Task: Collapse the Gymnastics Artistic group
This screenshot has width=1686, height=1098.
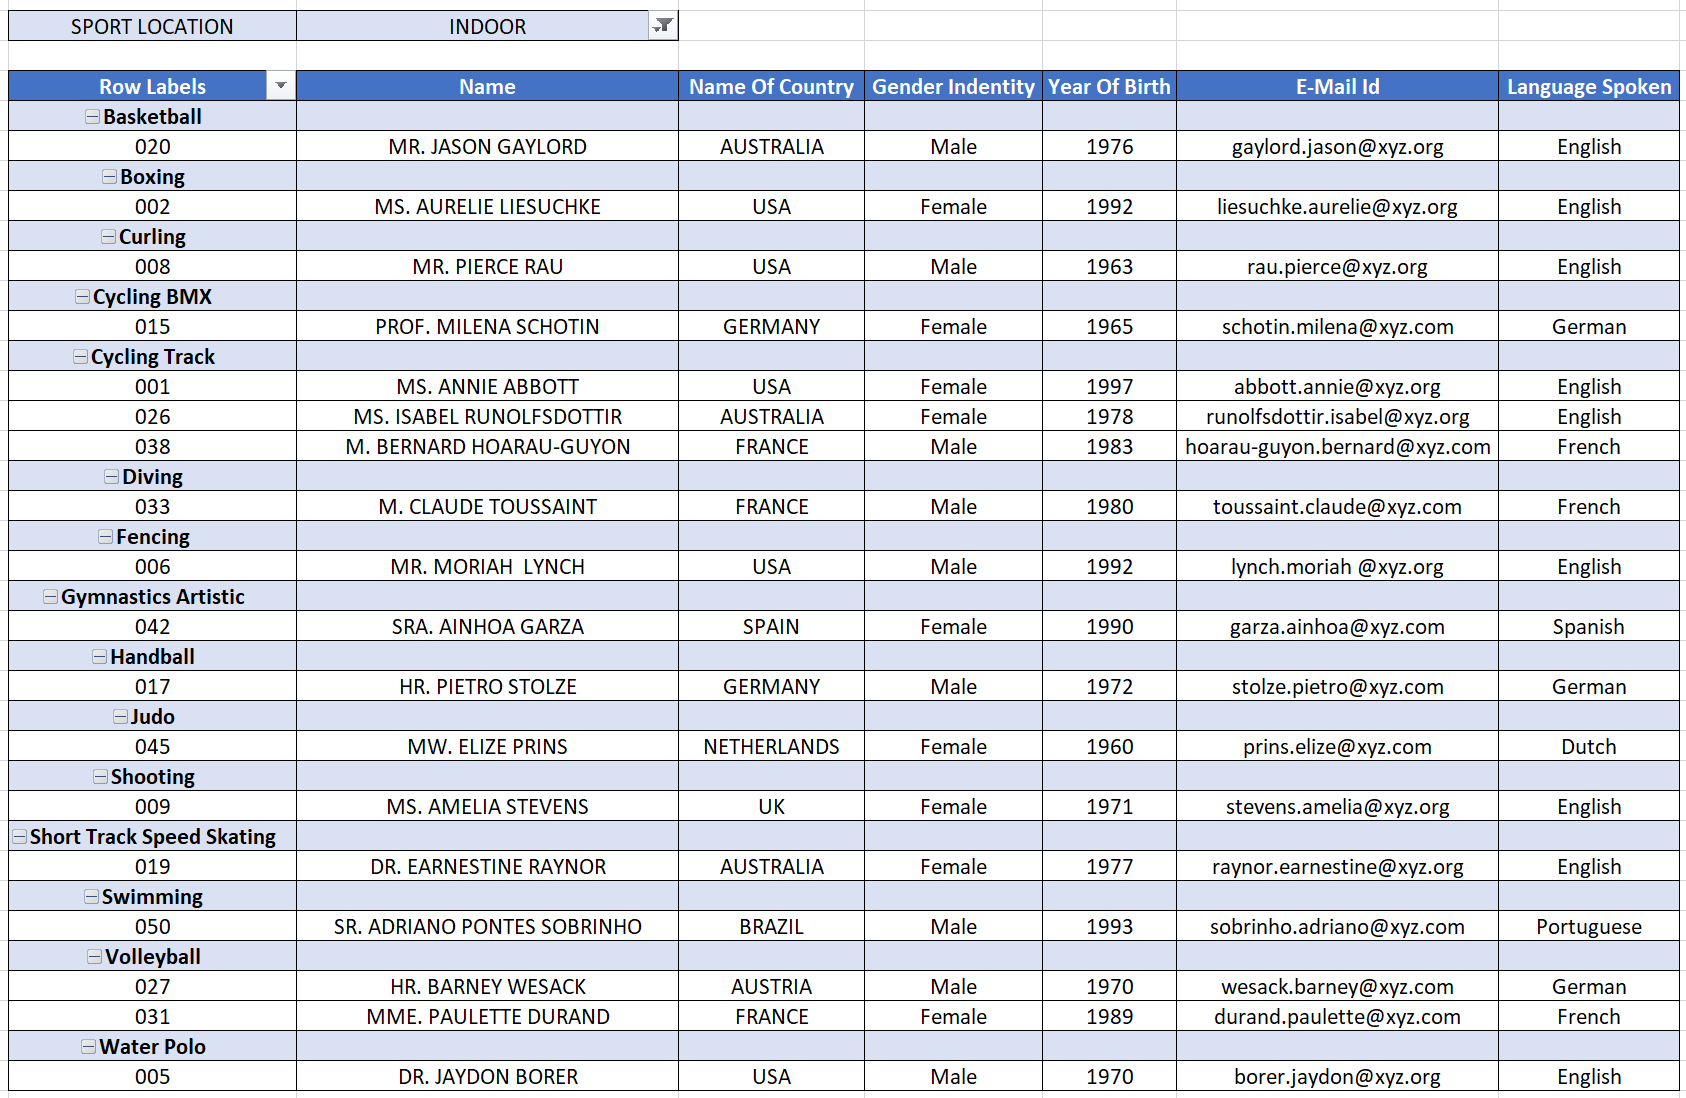Action: [50, 597]
